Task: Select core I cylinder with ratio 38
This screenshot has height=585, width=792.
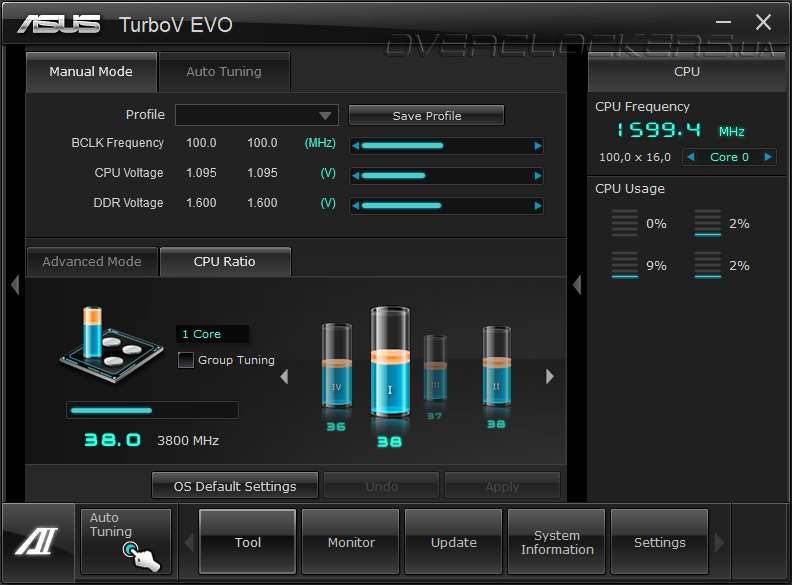Action: [390, 361]
